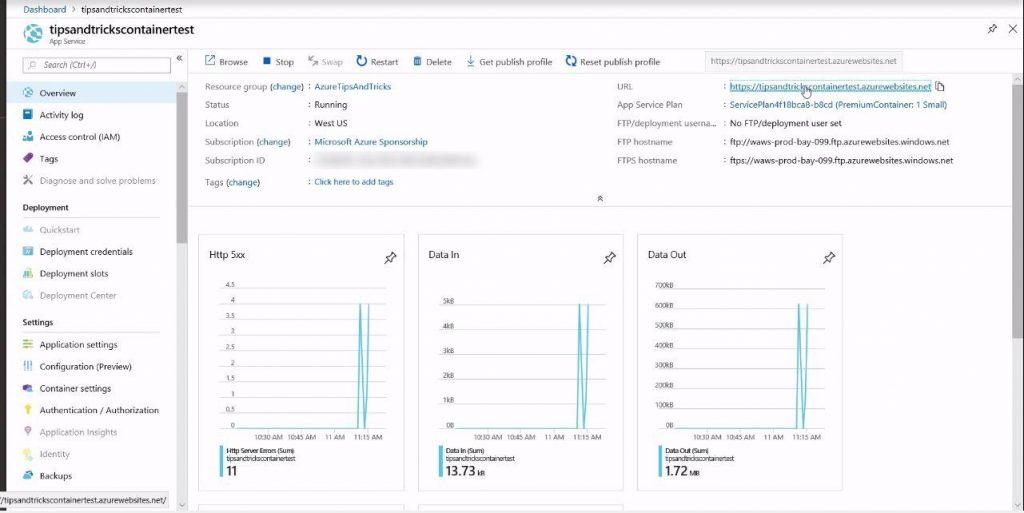
Task: Close the App Service blade
Action: pyautogui.click(x=1013, y=29)
